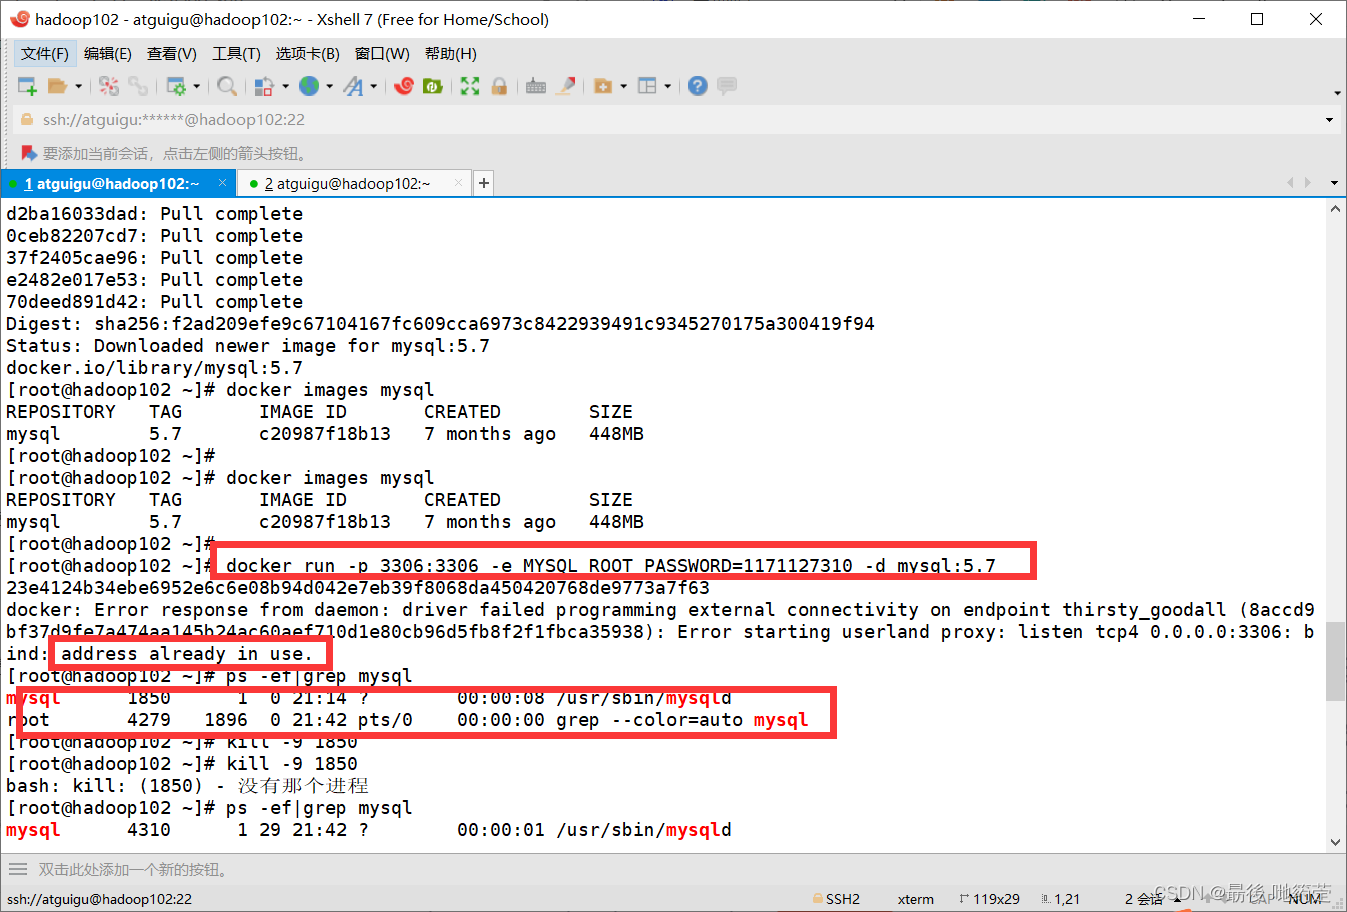Click the red flag add-session icon
Image resolution: width=1347 pixels, height=912 pixels.
(x=28, y=153)
